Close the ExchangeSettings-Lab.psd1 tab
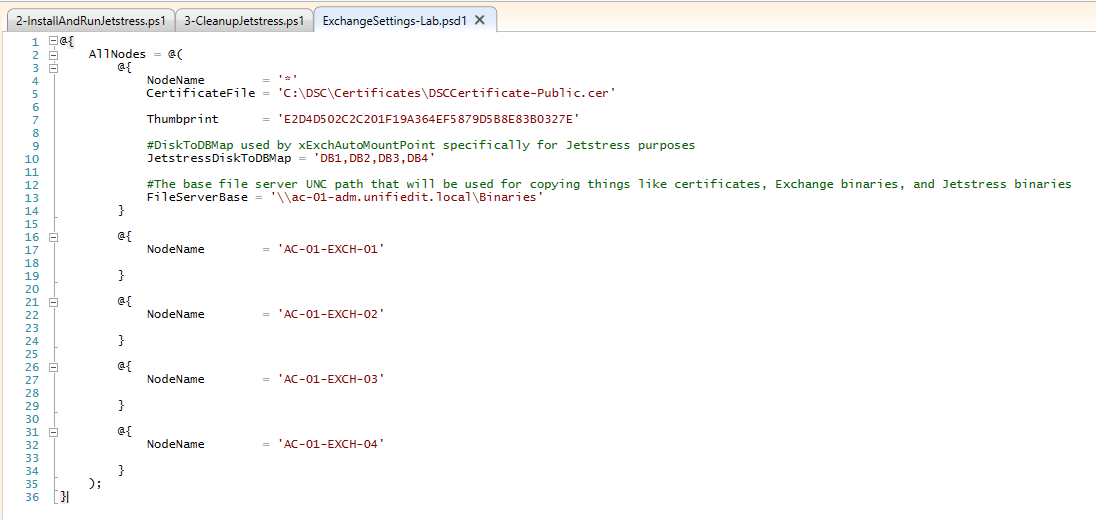1096x520 pixels. pyautogui.click(x=480, y=20)
